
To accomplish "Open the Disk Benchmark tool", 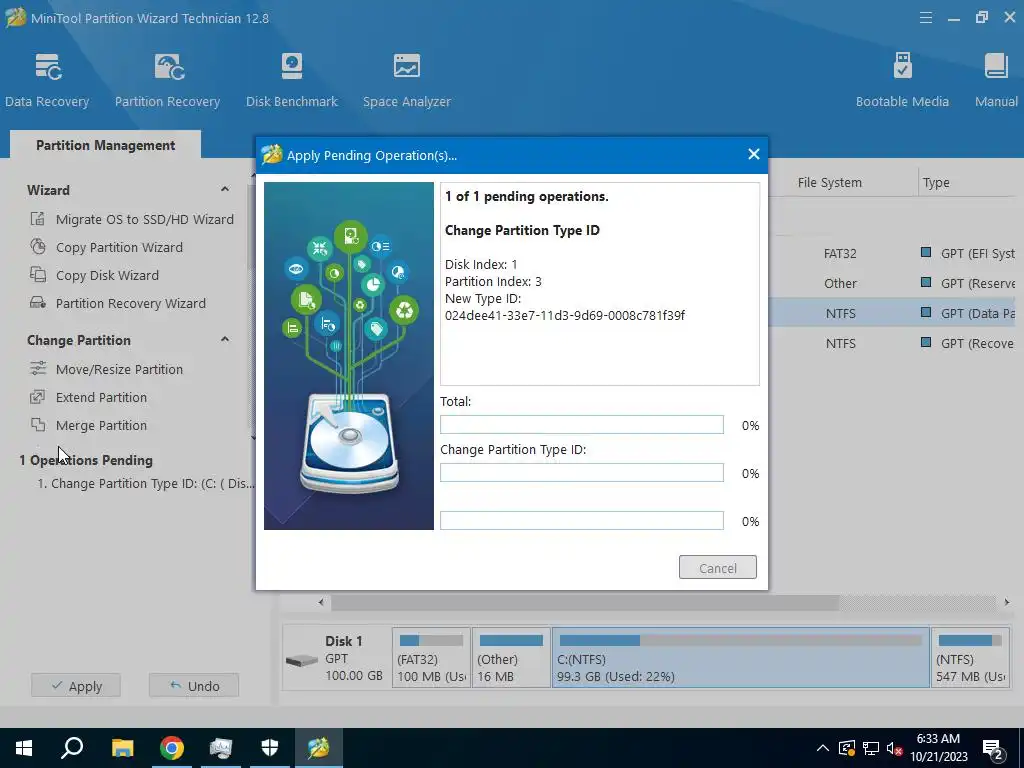I will click(291, 81).
